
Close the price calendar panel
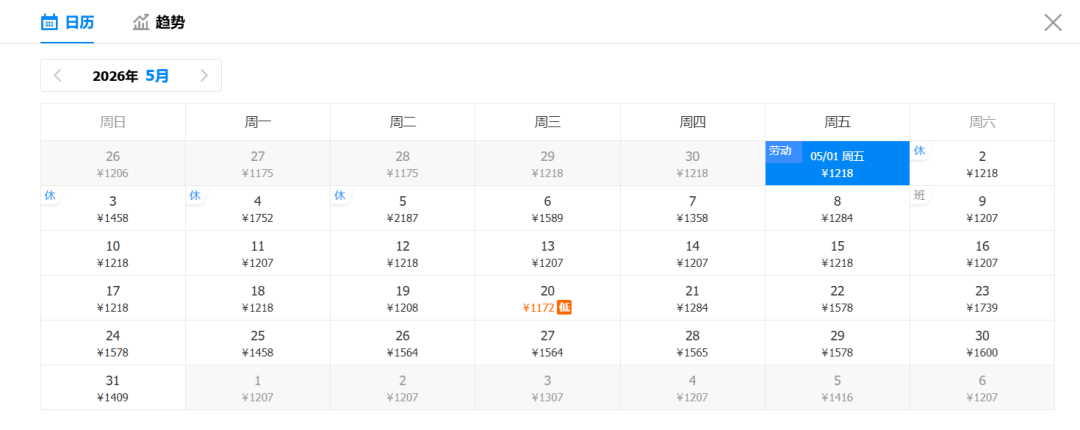[1053, 22]
